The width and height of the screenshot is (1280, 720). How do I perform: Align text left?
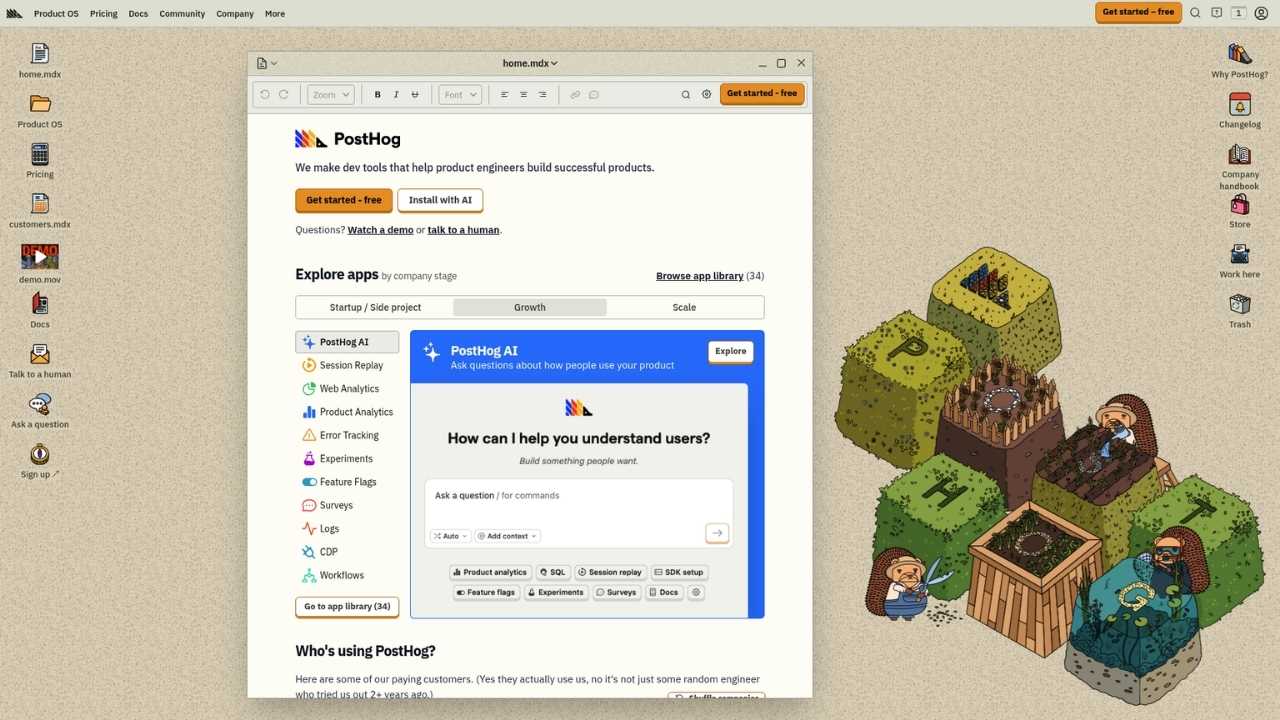[504, 94]
